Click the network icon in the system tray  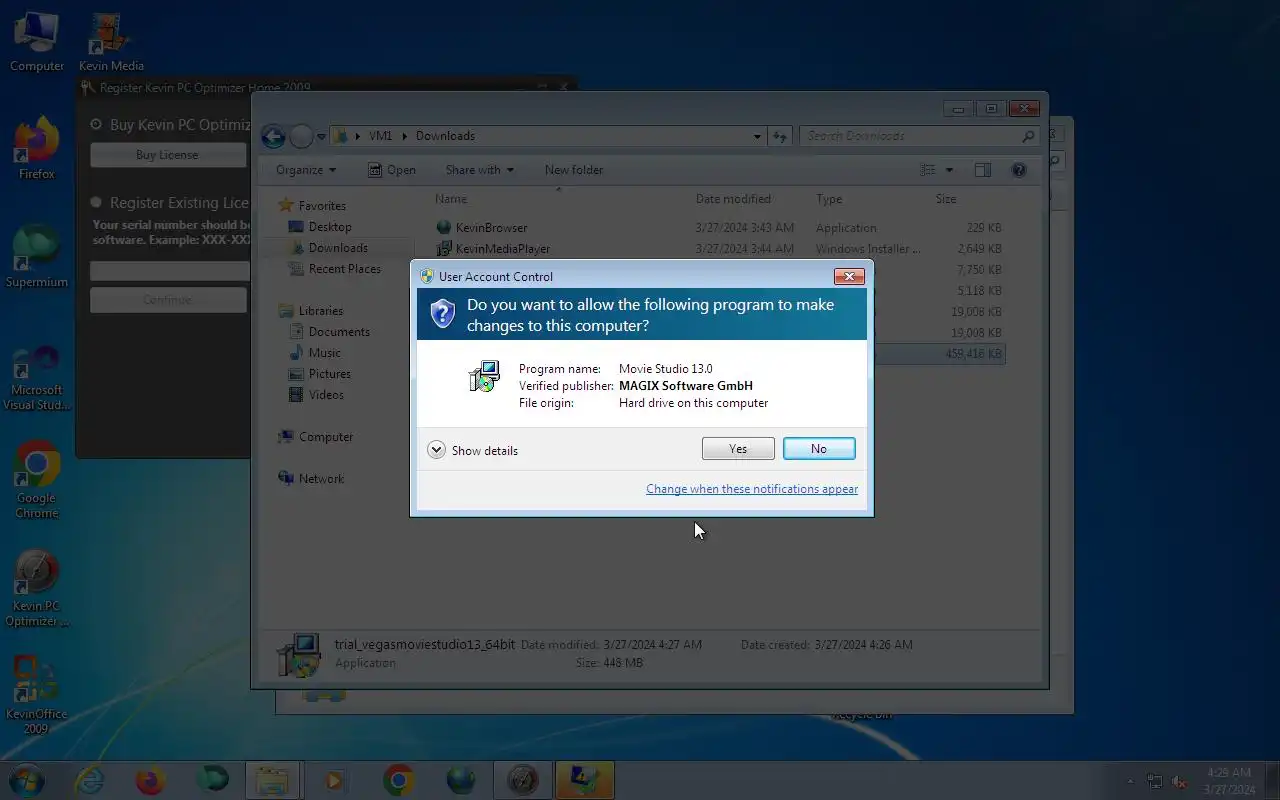pyautogui.click(x=1155, y=781)
